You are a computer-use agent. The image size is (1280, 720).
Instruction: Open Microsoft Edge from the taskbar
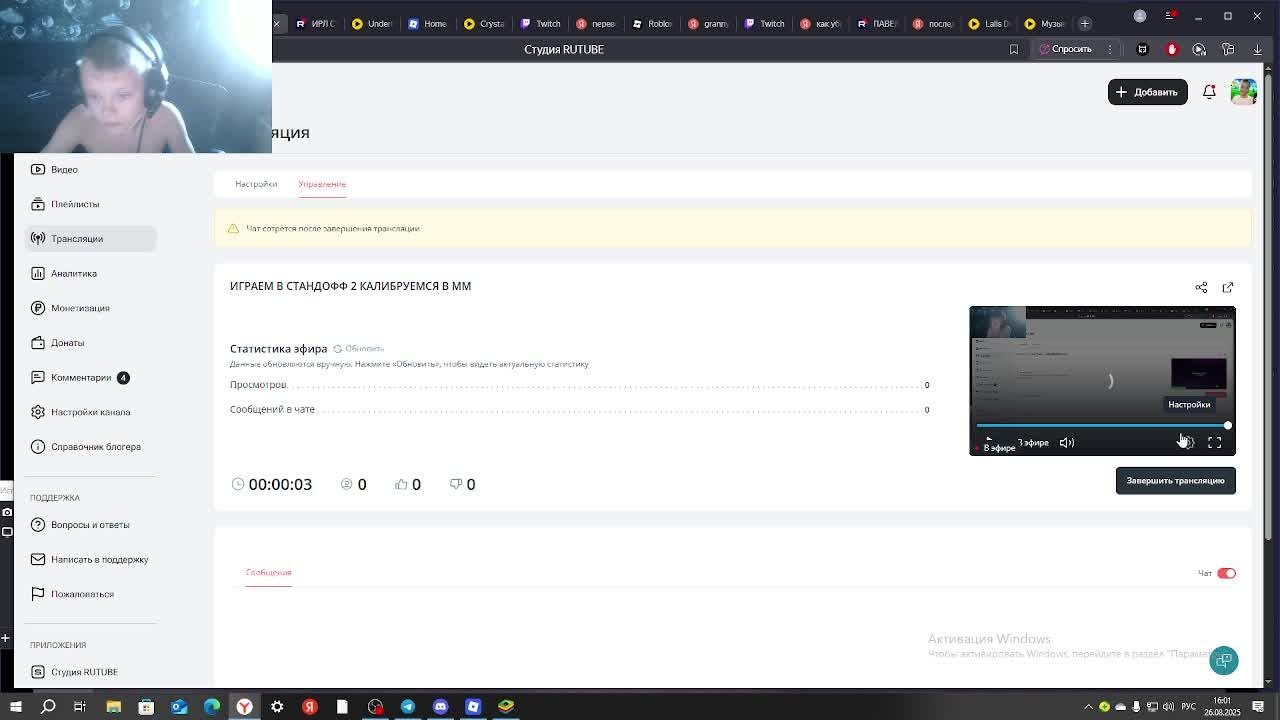click(x=212, y=707)
